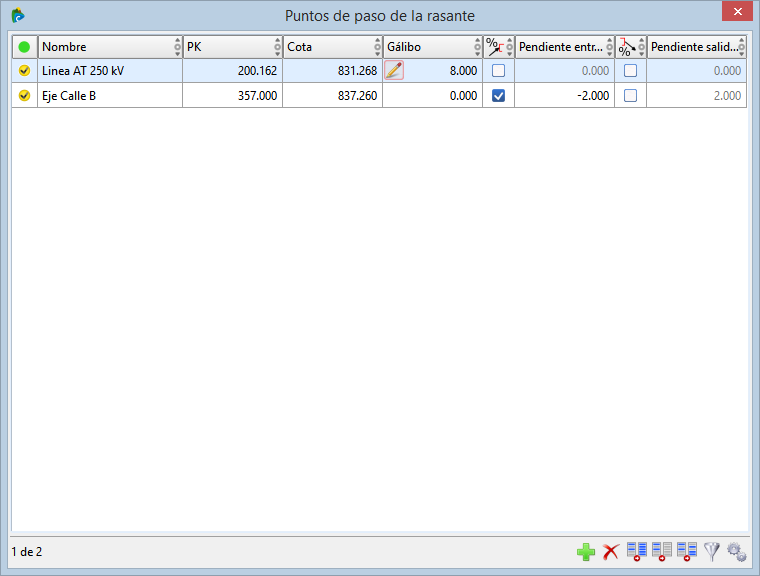Image resolution: width=760 pixels, height=576 pixels.
Task: Open the filter funnel tool
Action: tap(712, 552)
